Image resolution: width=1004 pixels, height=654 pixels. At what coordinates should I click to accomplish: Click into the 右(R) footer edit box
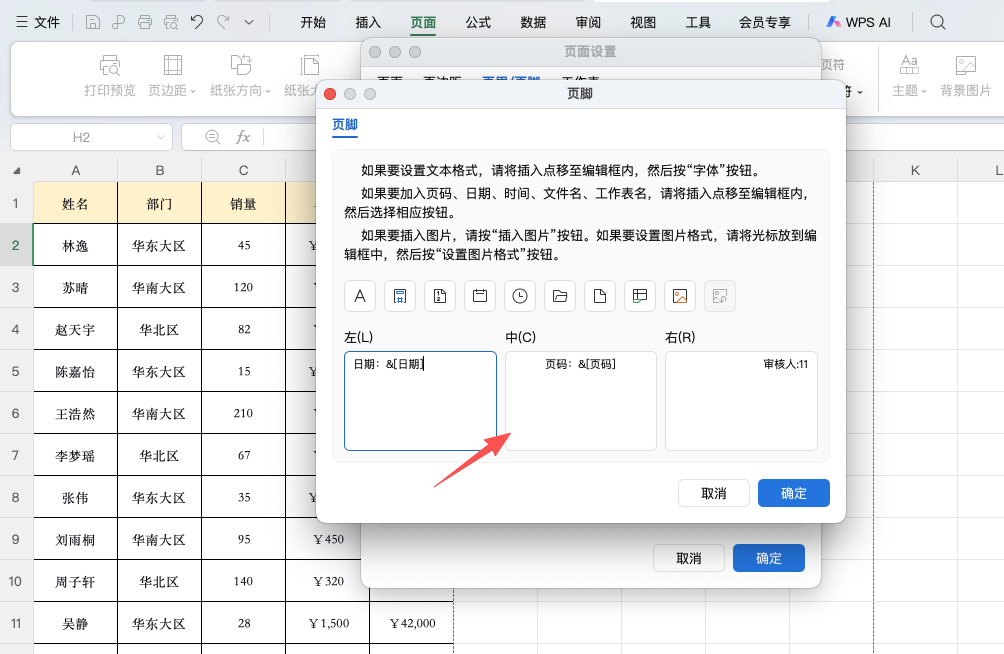tap(741, 401)
